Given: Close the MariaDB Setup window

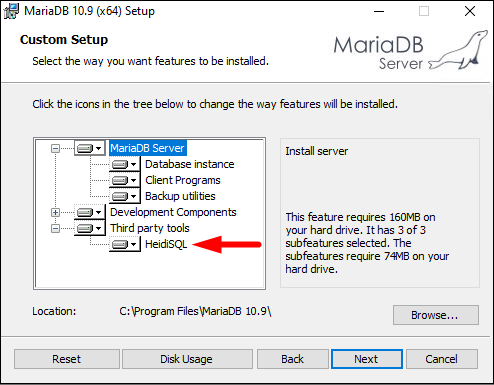Looking at the screenshot, I should coord(470,11).
